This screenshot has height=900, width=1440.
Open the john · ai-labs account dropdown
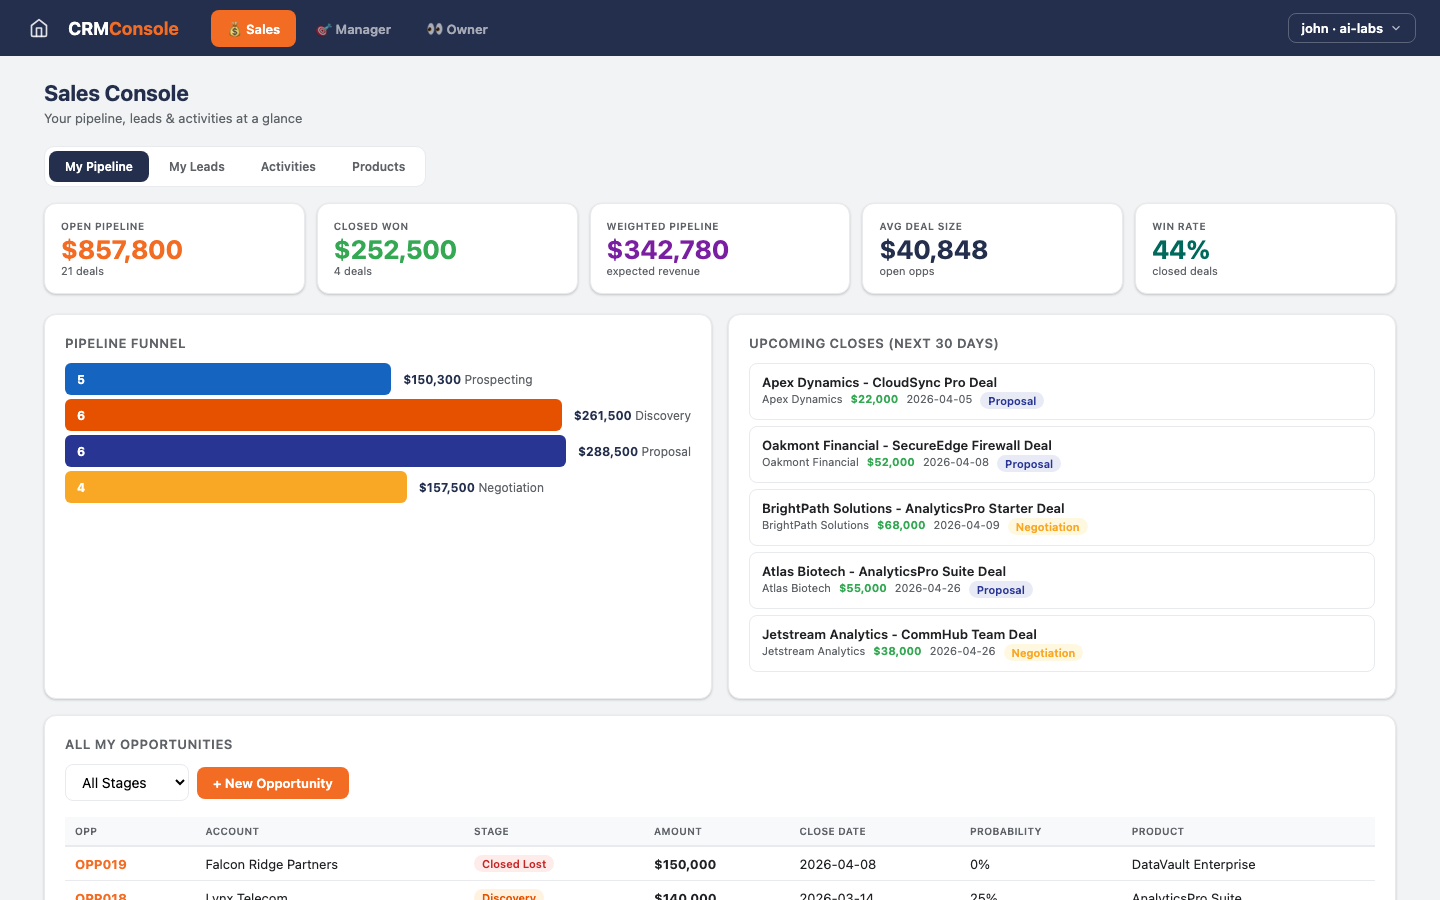[1351, 28]
